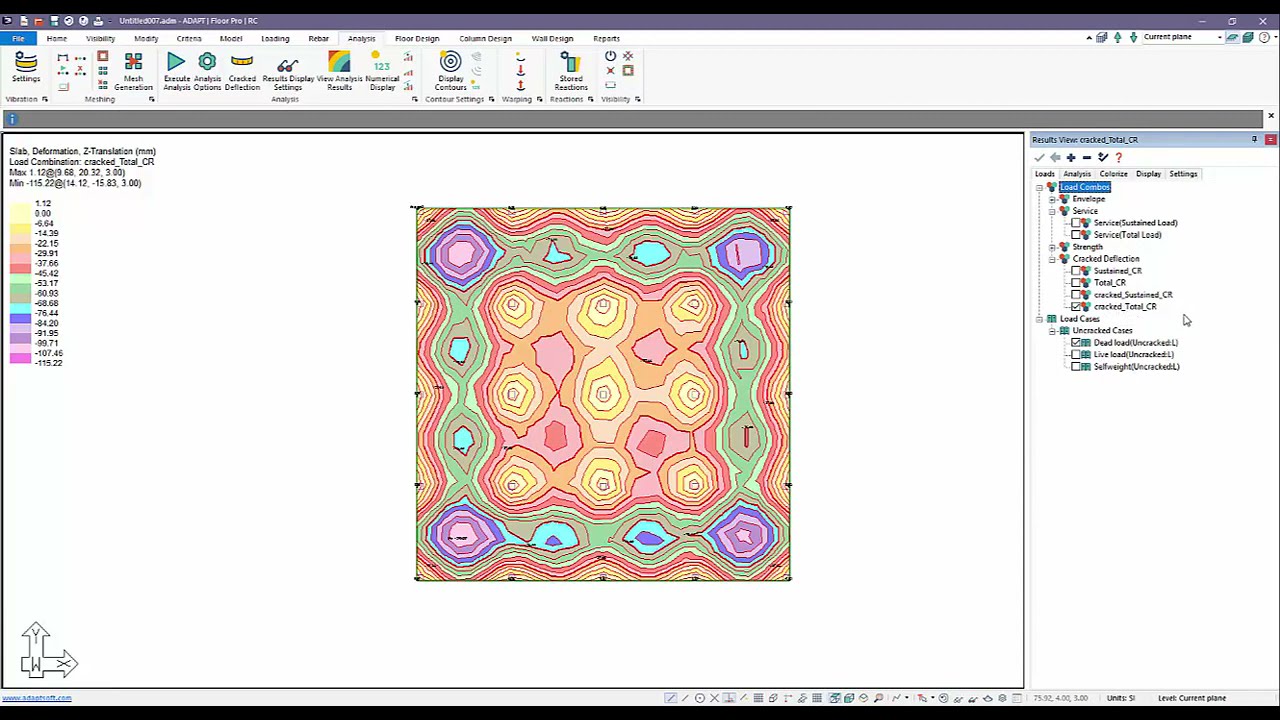Click the zoom magnifier icon in status bar
1280x720 pixels.
[x=879, y=698]
